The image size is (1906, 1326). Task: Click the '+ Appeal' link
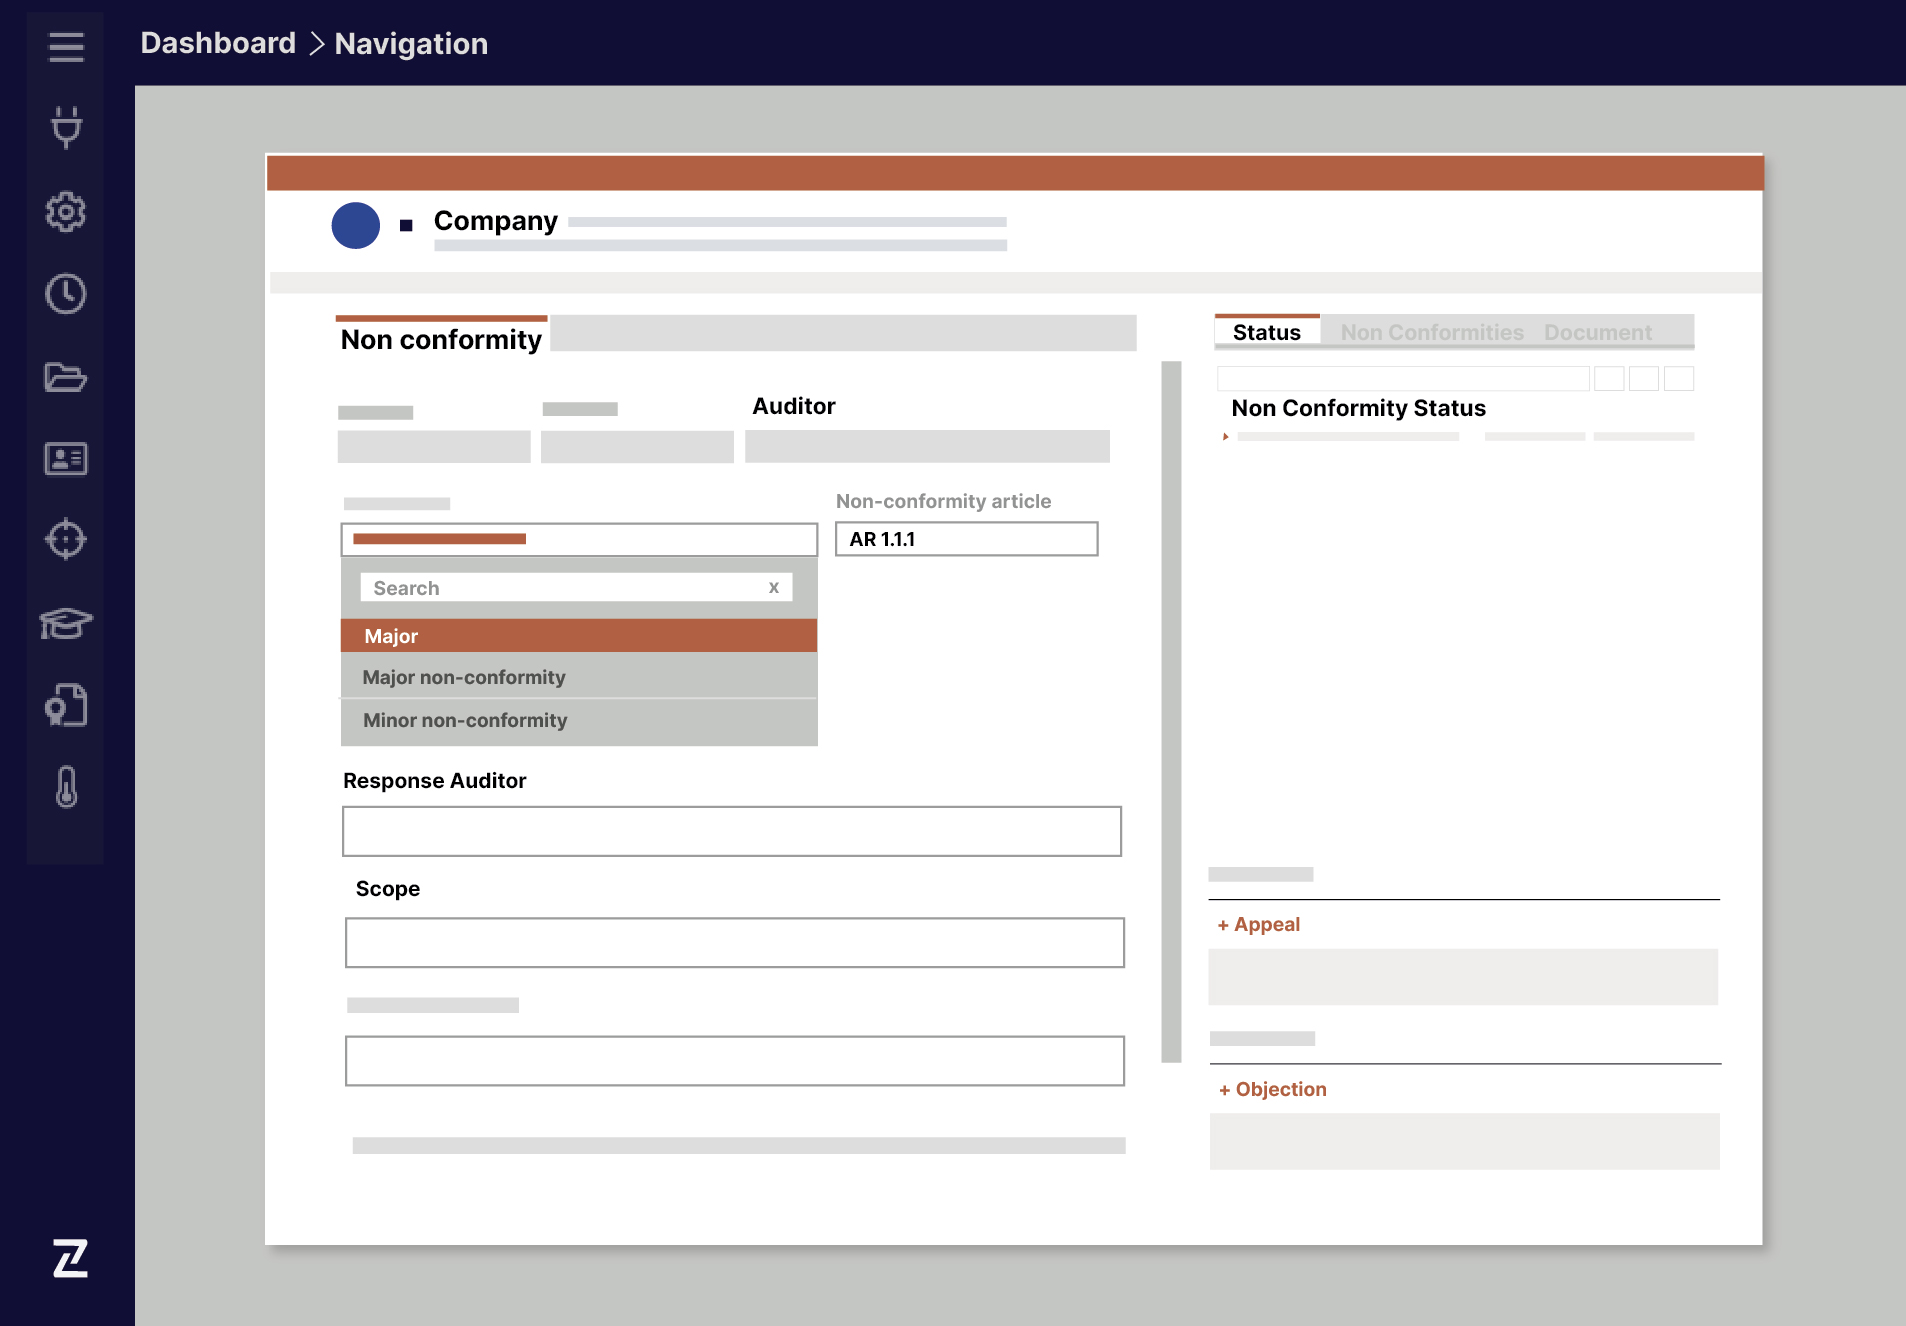[1259, 924]
